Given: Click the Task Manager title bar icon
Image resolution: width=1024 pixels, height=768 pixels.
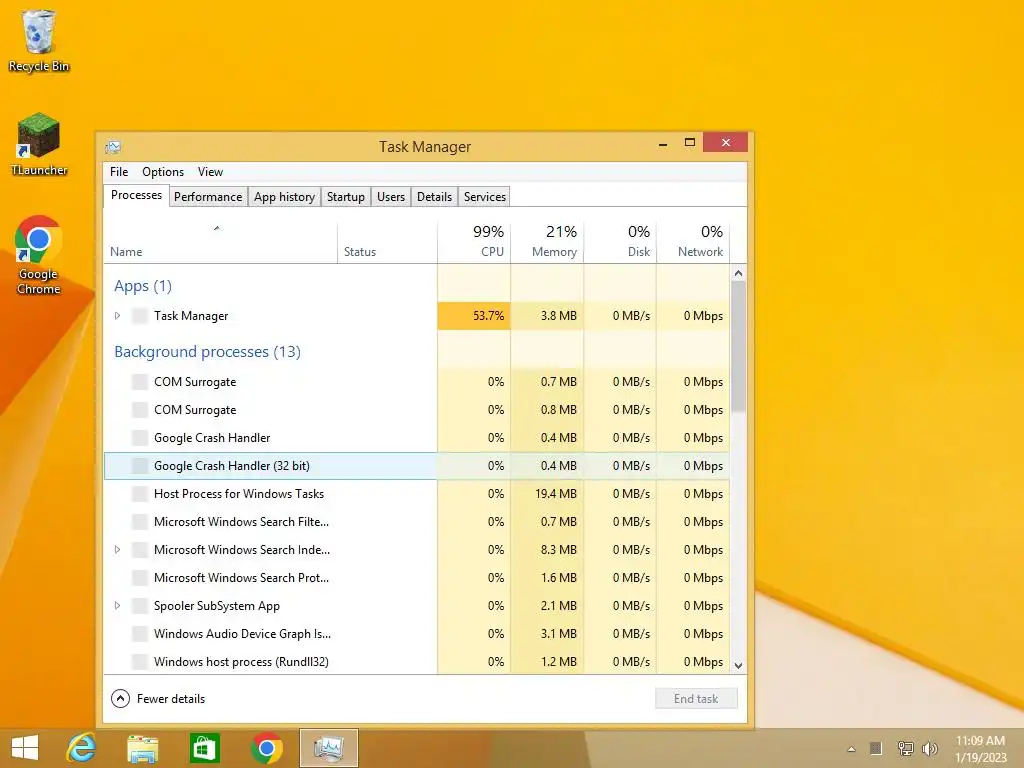Looking at the screenshot, I should point(113,146).
